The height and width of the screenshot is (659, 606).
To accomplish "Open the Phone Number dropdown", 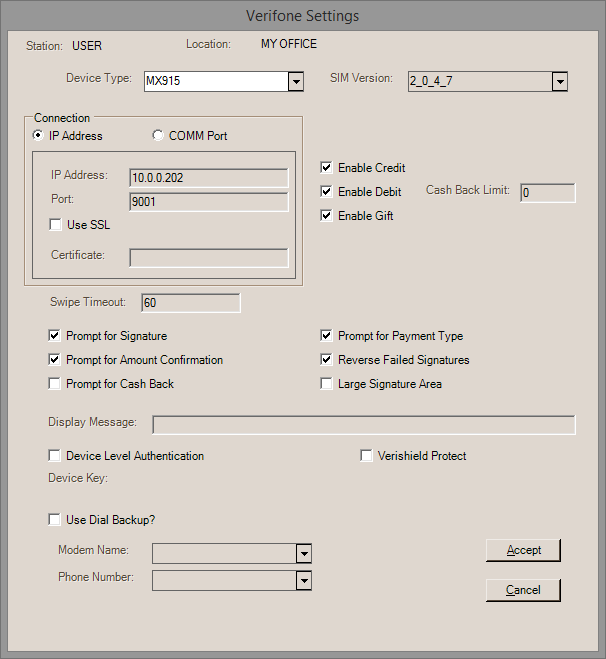I will coord(303,581).
